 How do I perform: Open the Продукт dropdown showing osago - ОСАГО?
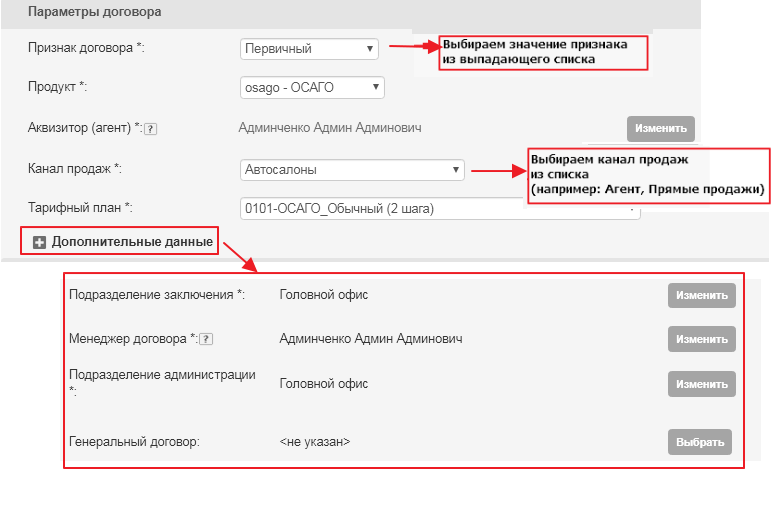[312, 87]
